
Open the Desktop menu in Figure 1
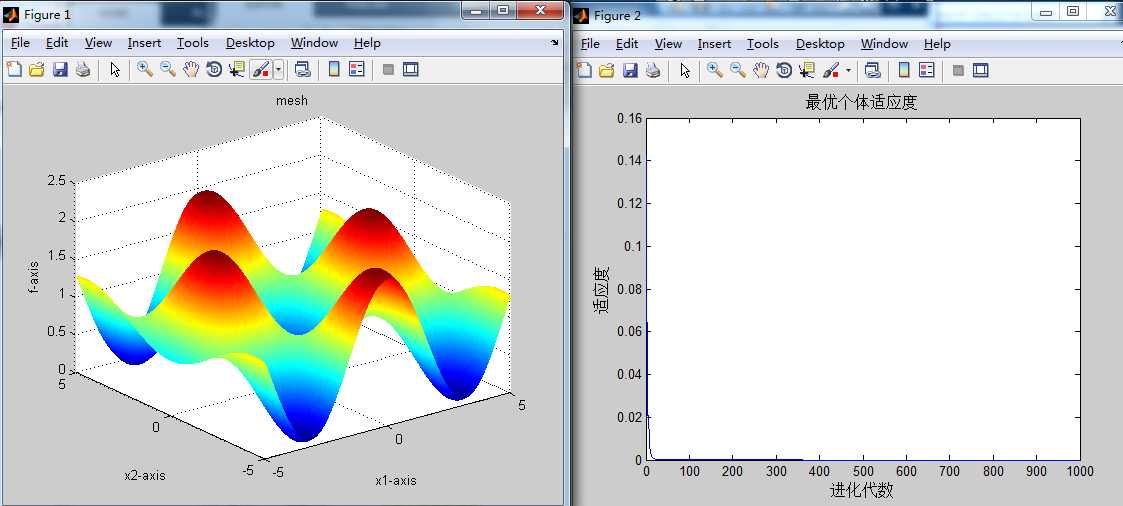[250, 43]
